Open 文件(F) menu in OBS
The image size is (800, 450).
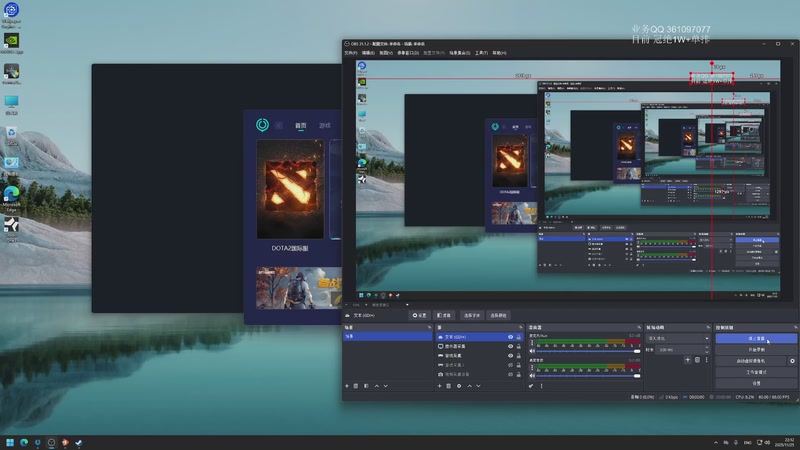[351, 53]
